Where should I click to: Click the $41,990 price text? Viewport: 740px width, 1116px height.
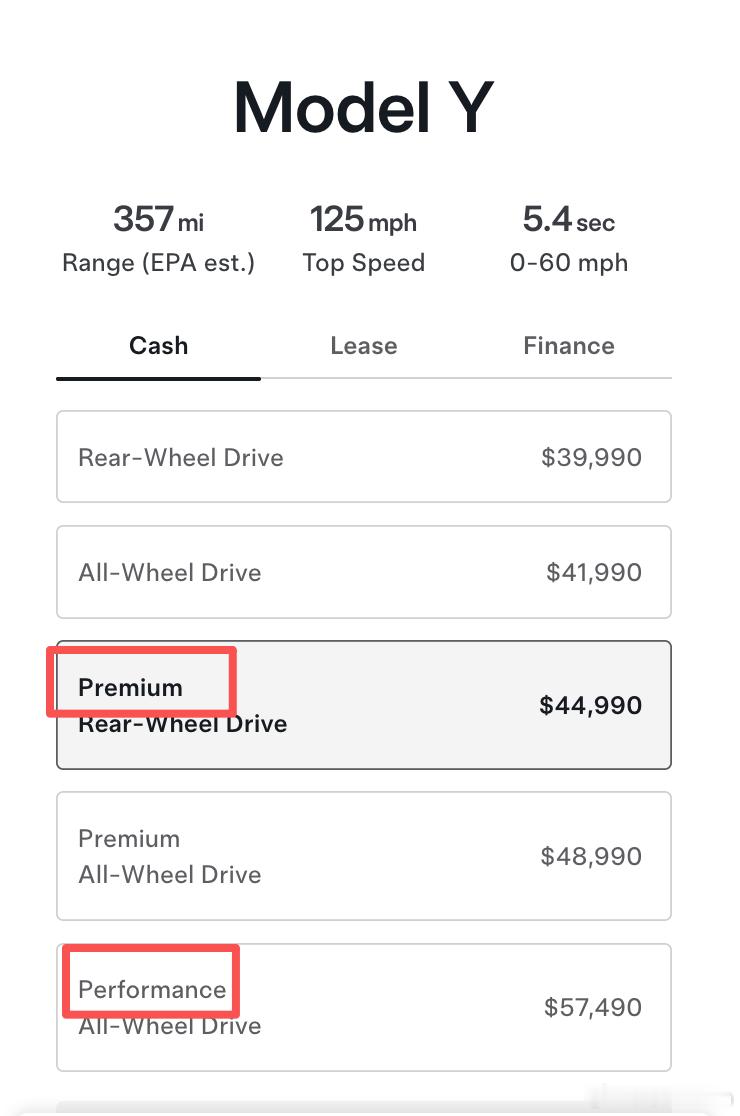[594, 573]
